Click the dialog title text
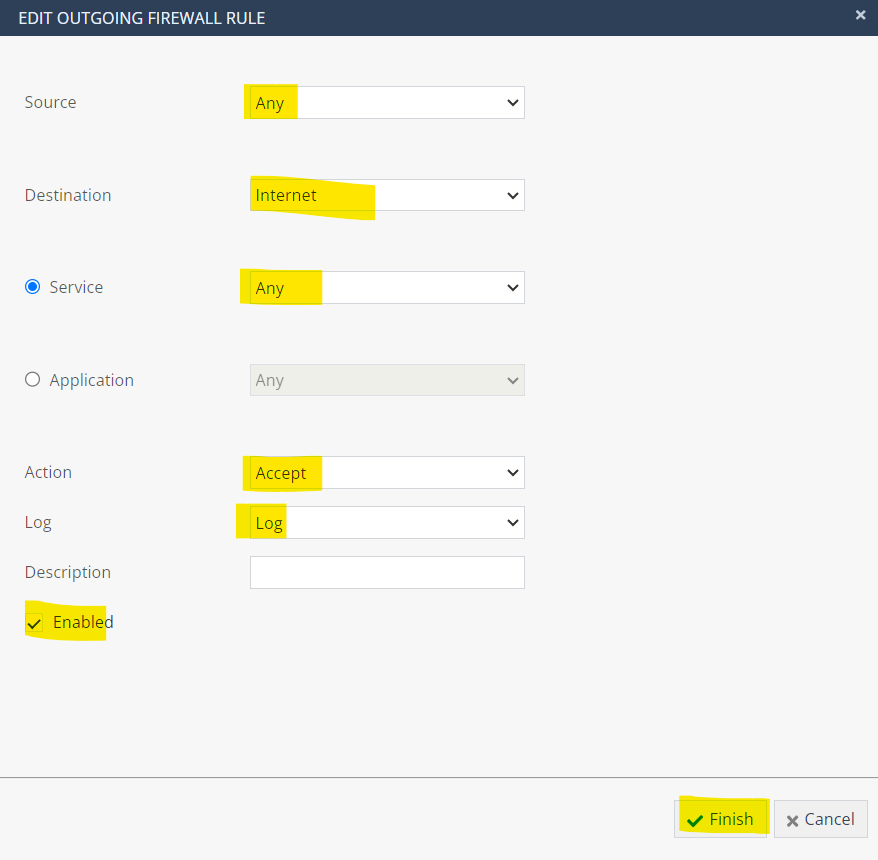878x860 pixels. [x=142, y=18]
